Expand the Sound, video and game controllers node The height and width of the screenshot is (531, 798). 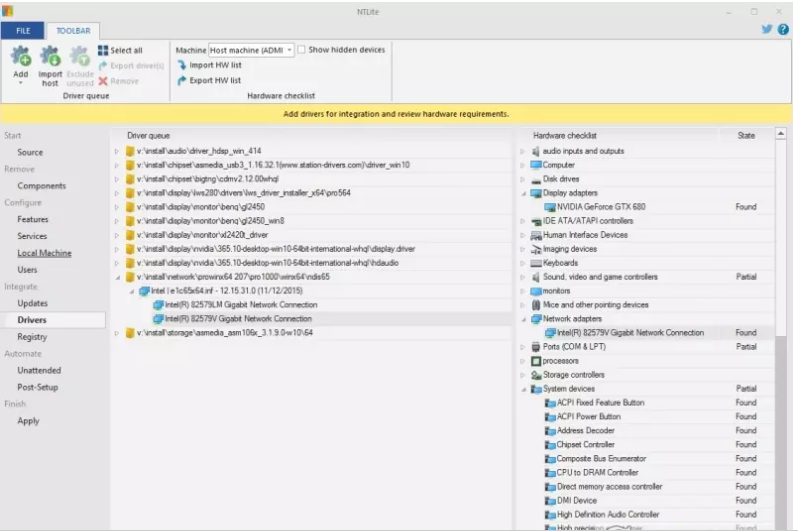523,277
